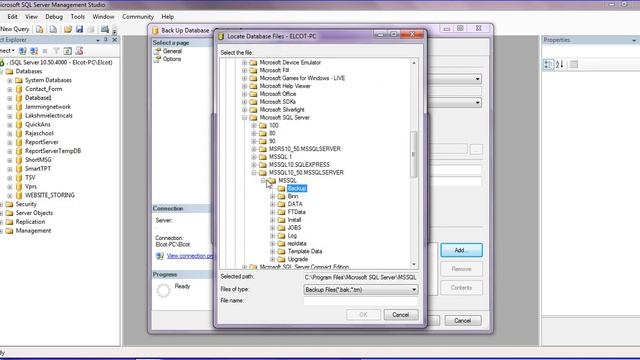Select the Contact_Form database icon
The height and width of the screenshot is (360, 640).
(19, 89)
